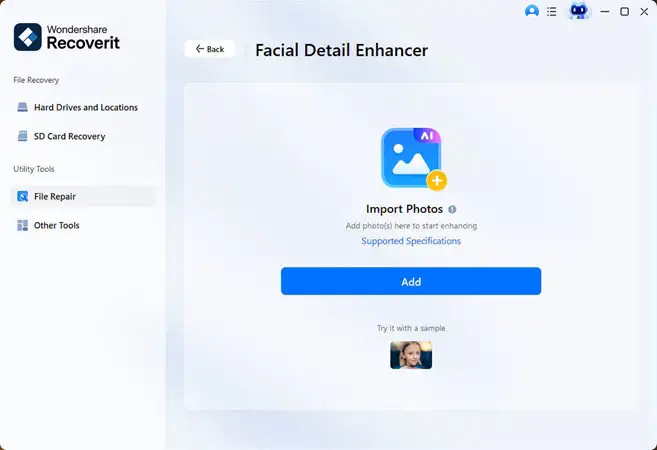The height and width of the screenshot is (450, 657).
Task: Maximize the Recoverit window
Action: (x=624, y=12)
